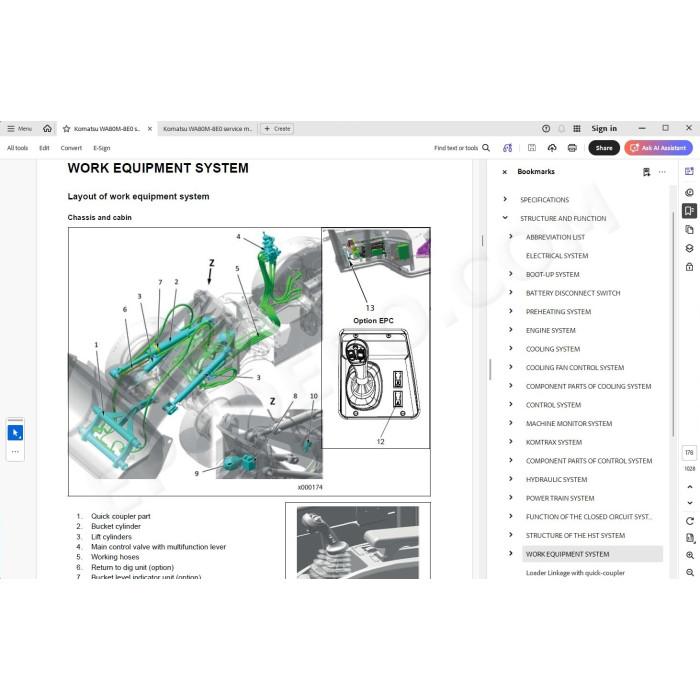Screen dimensions: 700x700
Task: Open the E-Sign menu
Action: click(x=102, y=148)
